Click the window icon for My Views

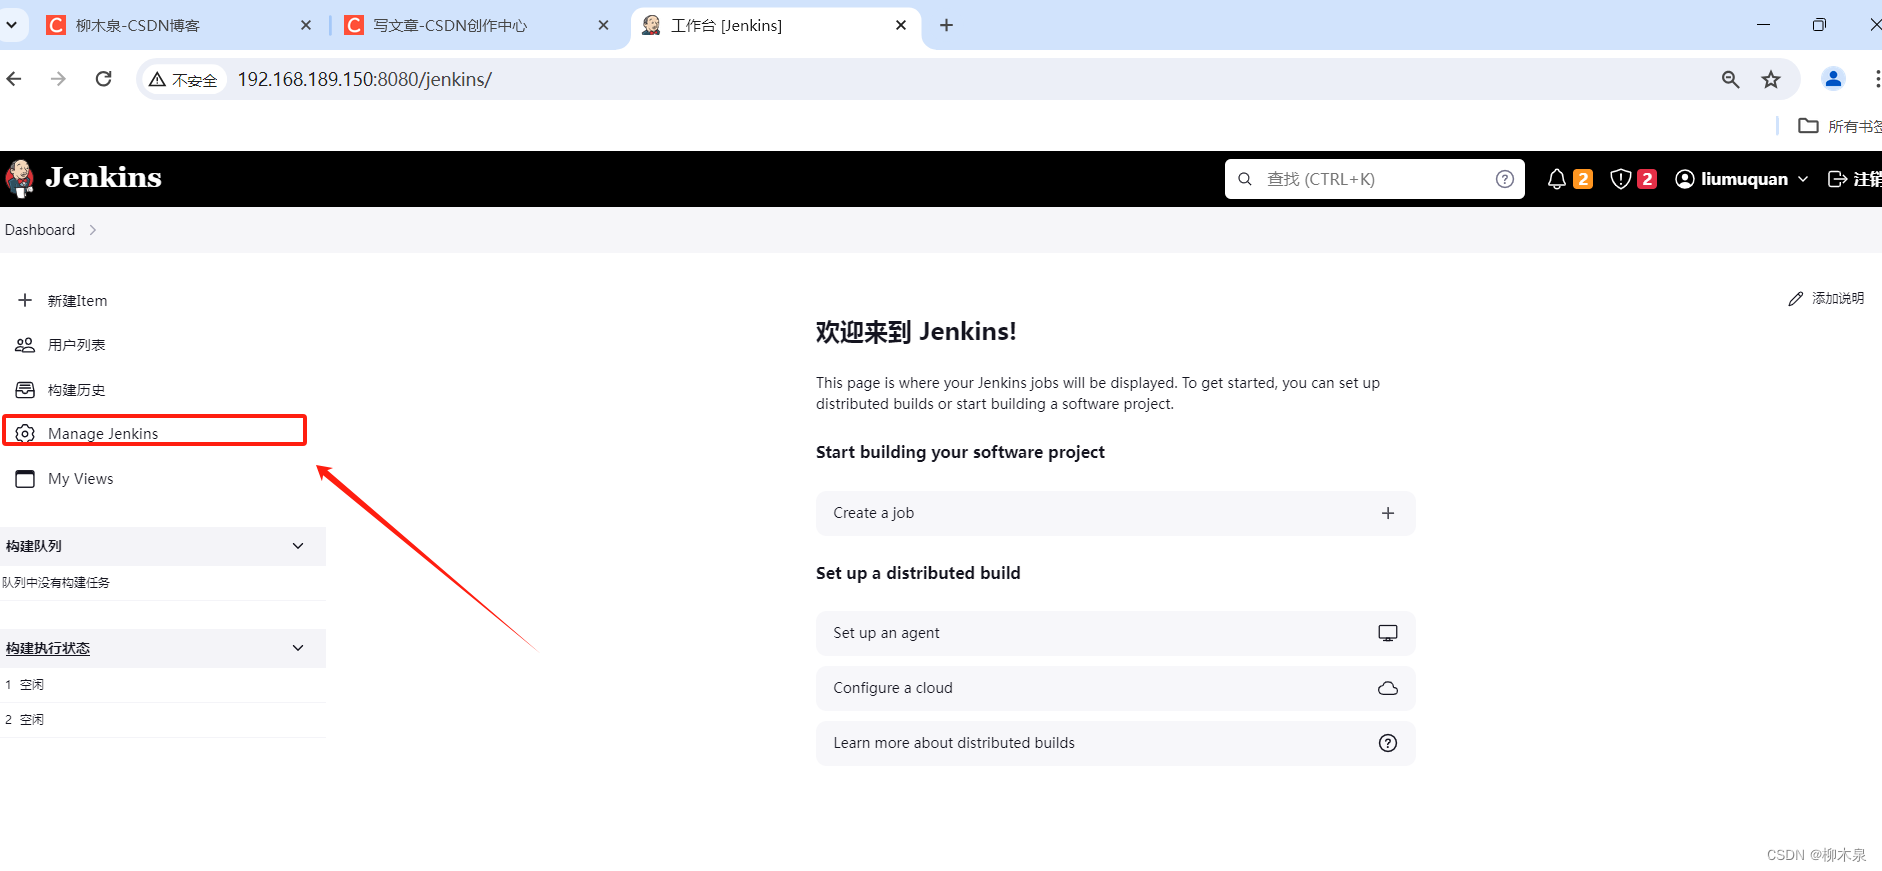tap(25, 478)
